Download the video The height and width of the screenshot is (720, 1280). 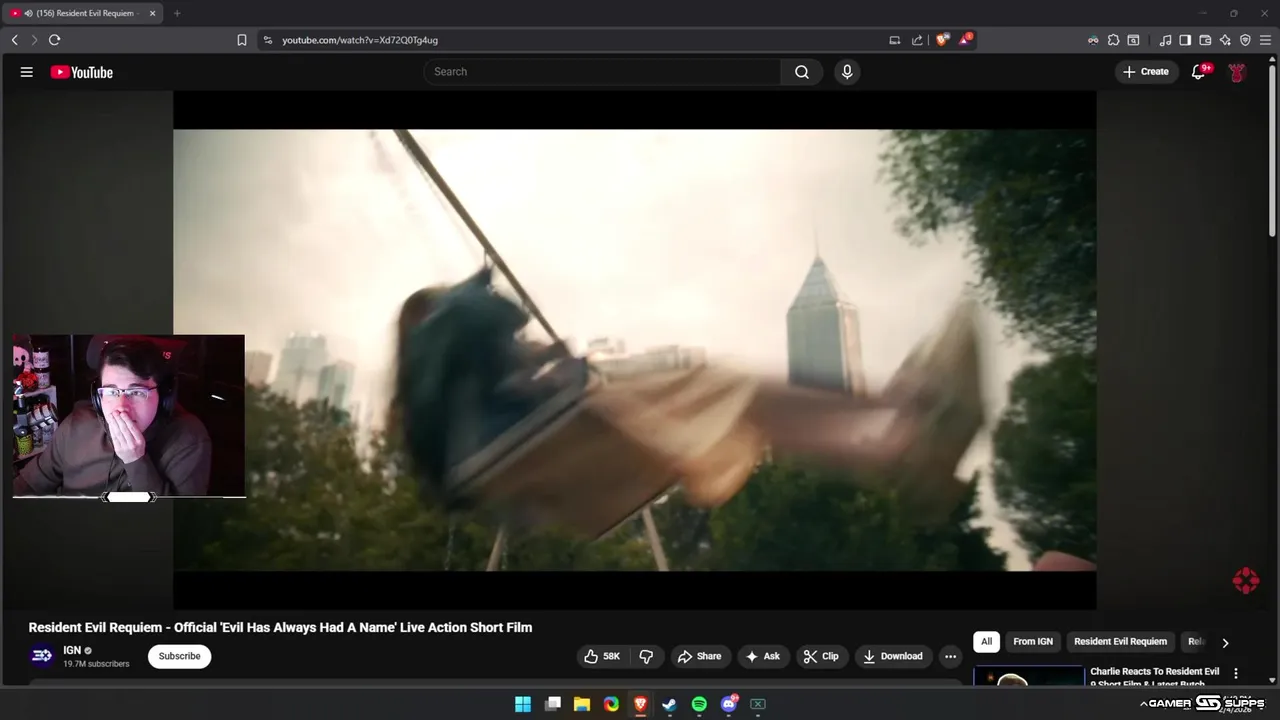[x=893, y=656]
